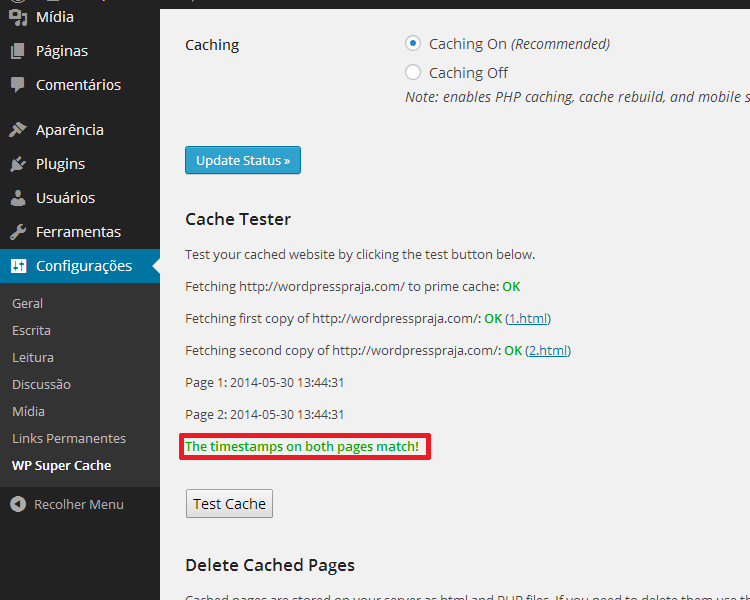
Task: Click the 'Page 2: 2014-05-30 13:44:31' text
Action: tap(265, 414)
